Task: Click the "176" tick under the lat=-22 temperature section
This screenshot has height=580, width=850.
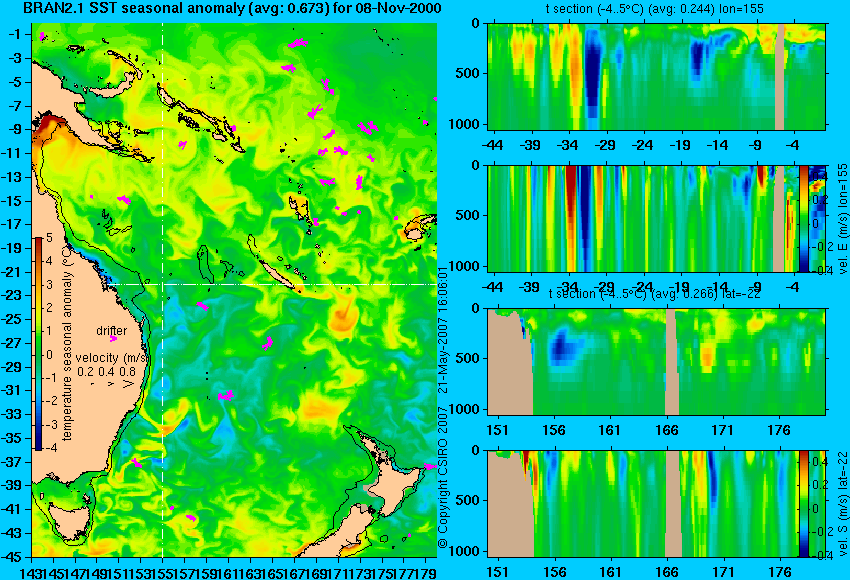Action: [780, 431]
